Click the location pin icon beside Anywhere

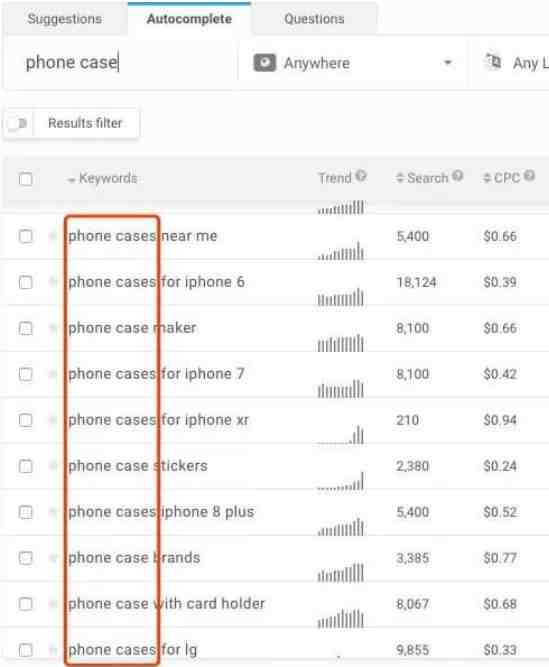coord(265,63)
